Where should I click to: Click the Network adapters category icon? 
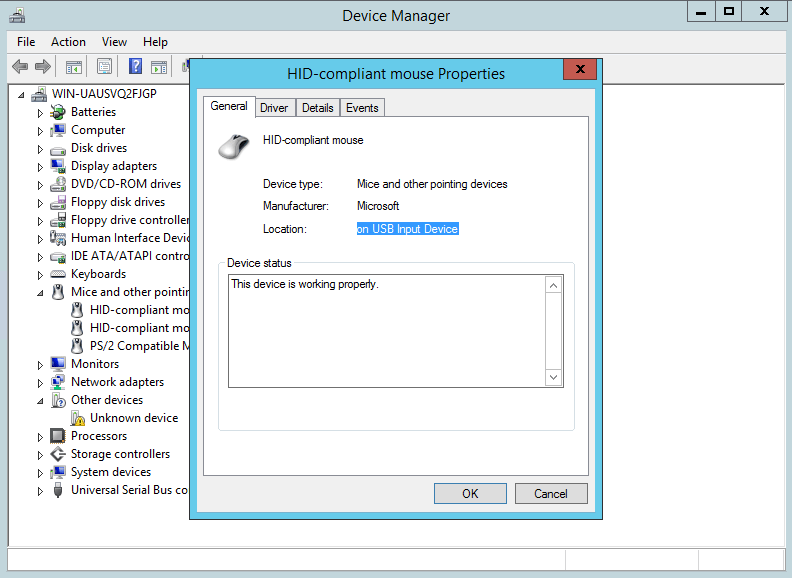(x=59, y=382)
